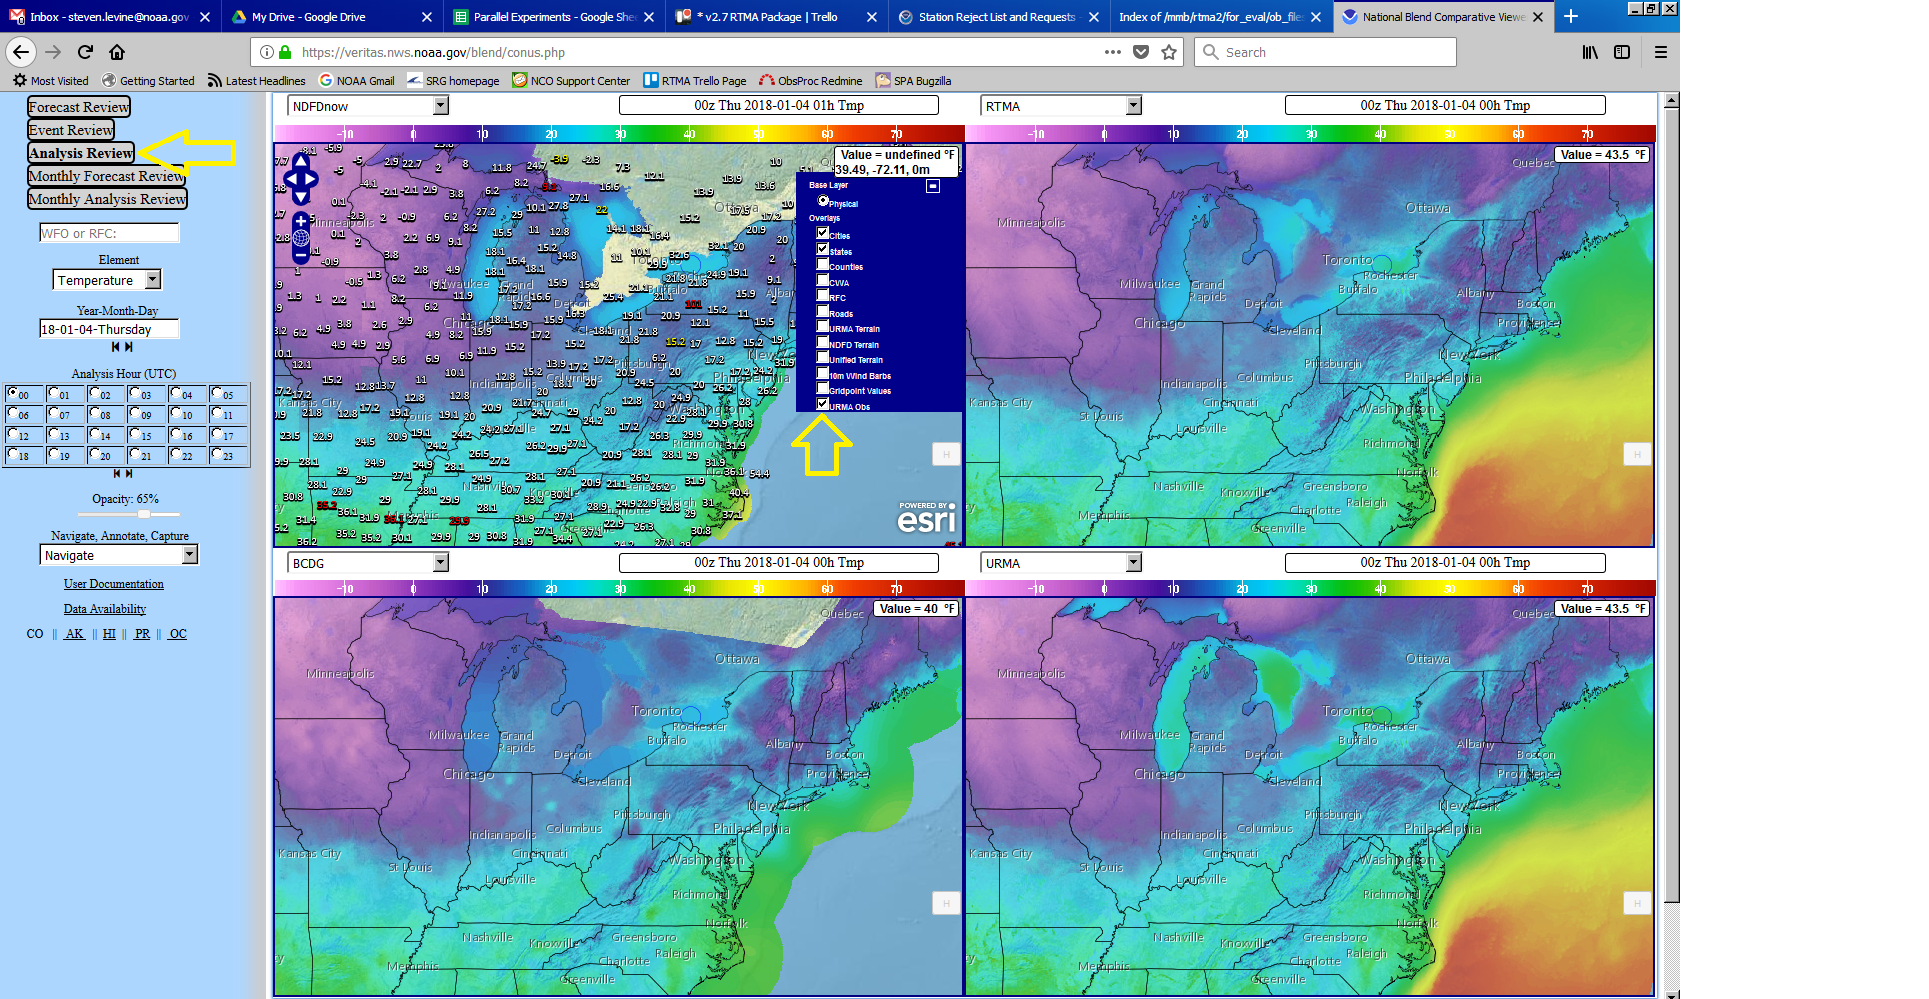Open the User Documentation link
Image resolution: width=1929 pixels, height=999 pixels.
[114, 584]
